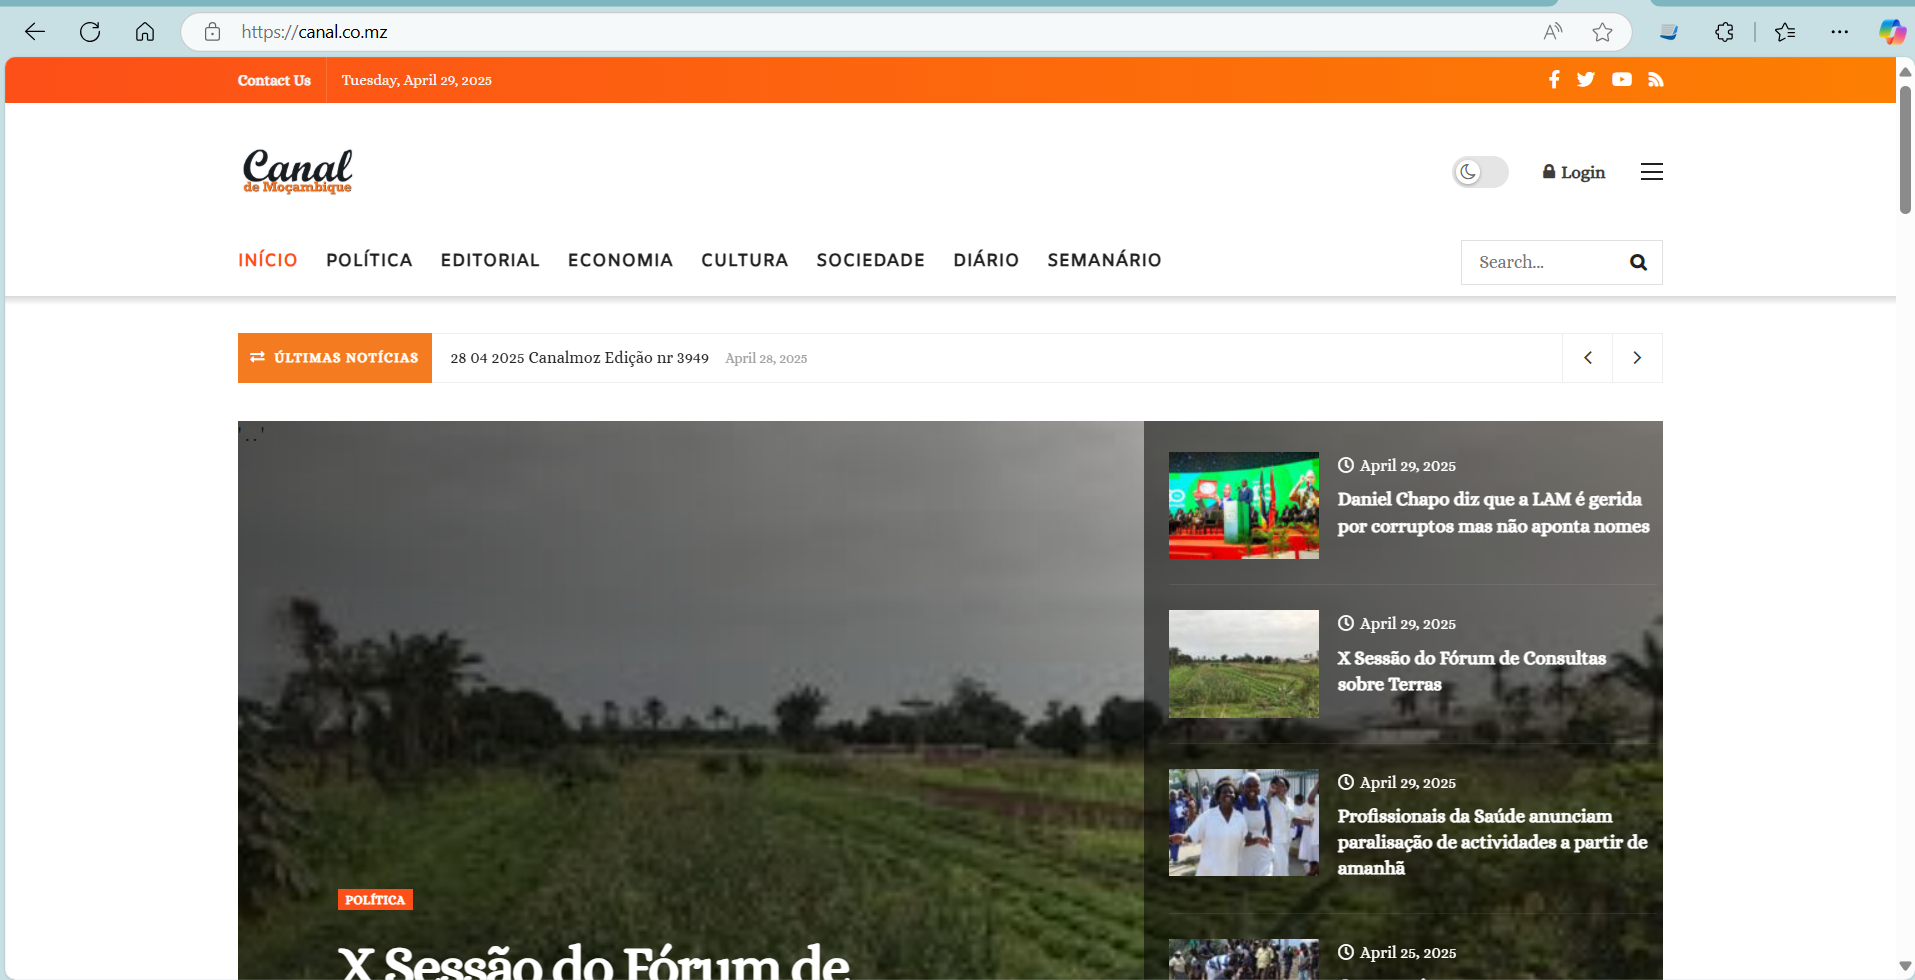The width and height of the screenshot is (1915, 980).
Task: Open green field Fórum de Consultas thumbnail
Action: [x=1244, y=664]
